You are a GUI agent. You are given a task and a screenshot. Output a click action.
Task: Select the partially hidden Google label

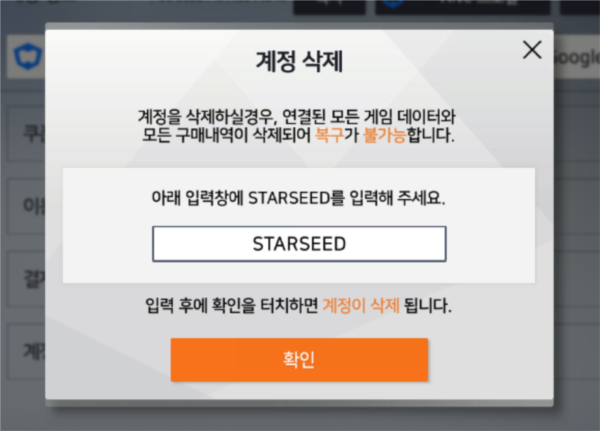point(576,57)
